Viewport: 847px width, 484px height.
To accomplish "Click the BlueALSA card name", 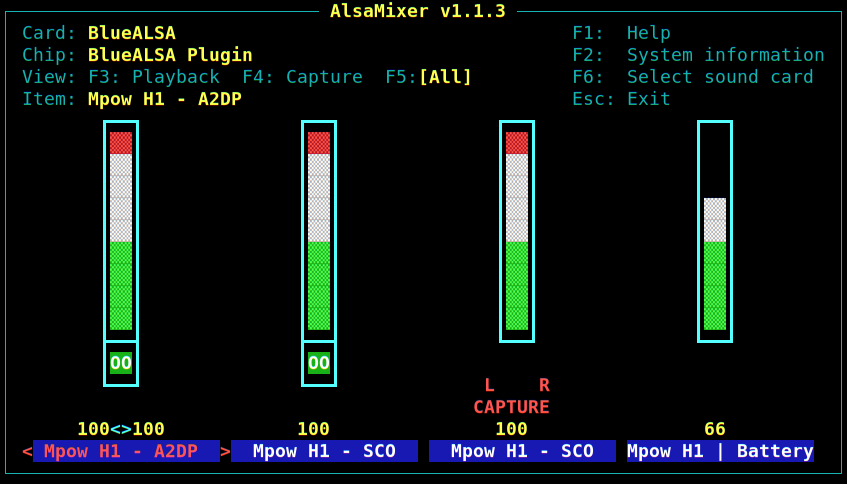I will coord(132,33).
